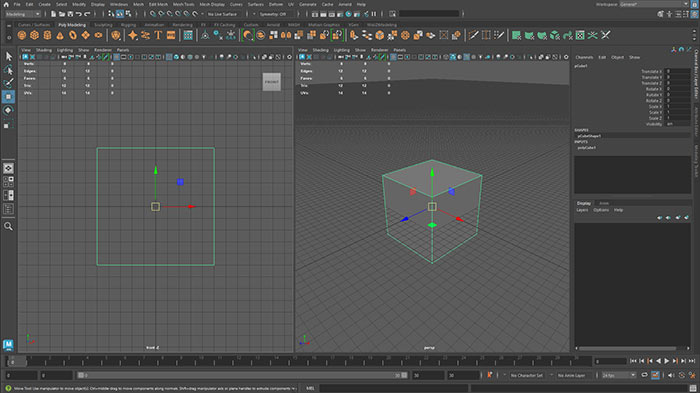700x393 pixels.
Task: Undo the last action
Action: [x=79, y=14]
